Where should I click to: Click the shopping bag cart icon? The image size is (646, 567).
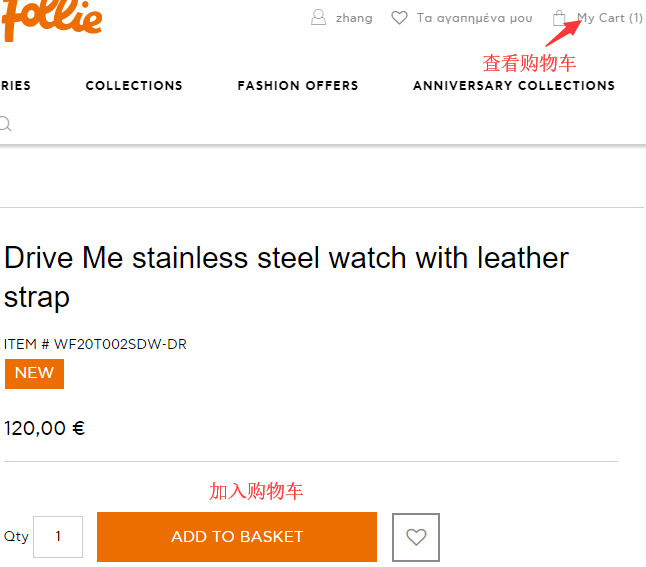click(x=559, y=18)
